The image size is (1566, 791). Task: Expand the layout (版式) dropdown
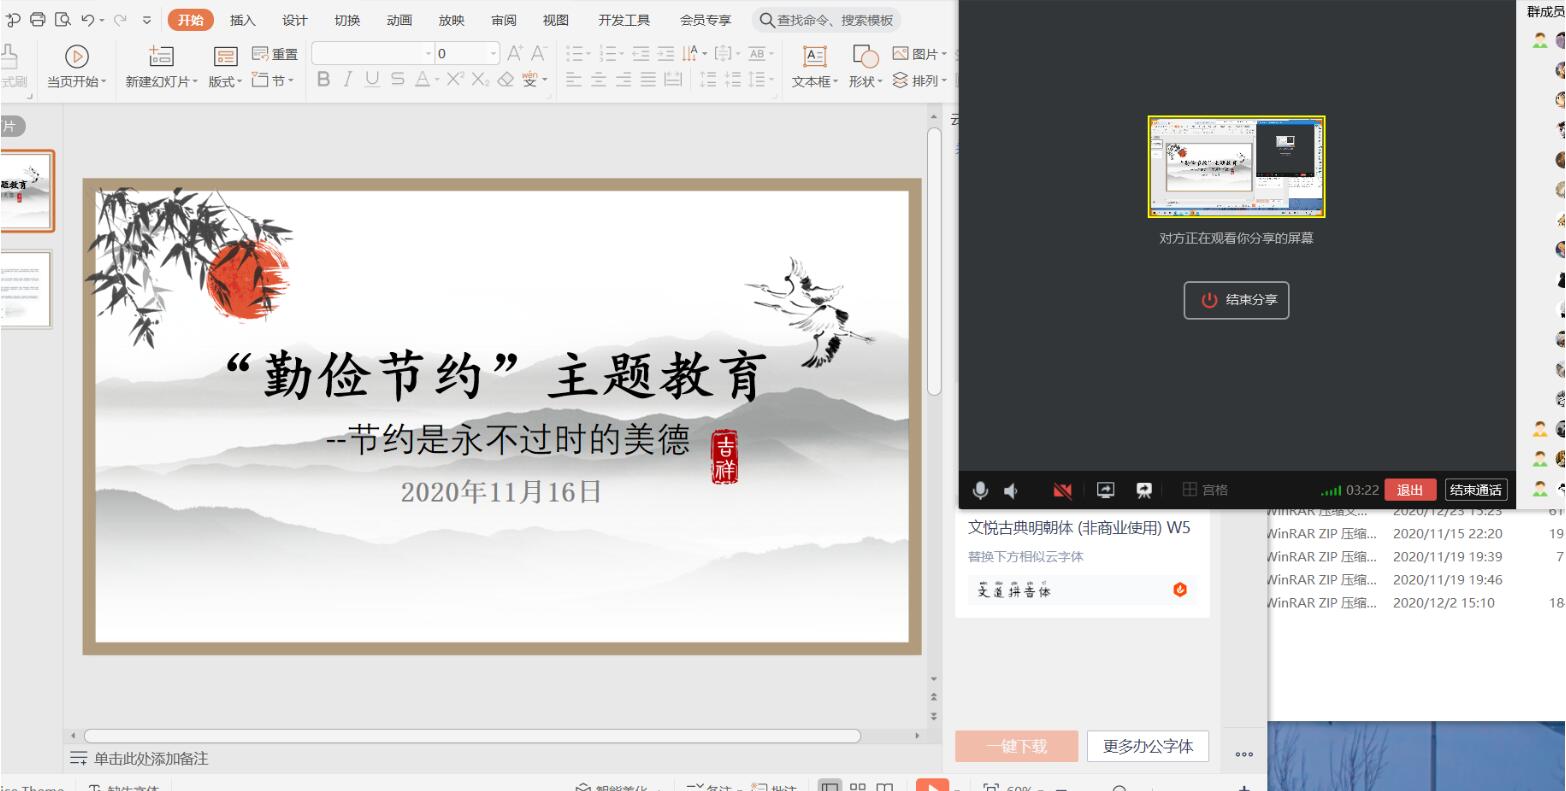(x=226, y=81)
